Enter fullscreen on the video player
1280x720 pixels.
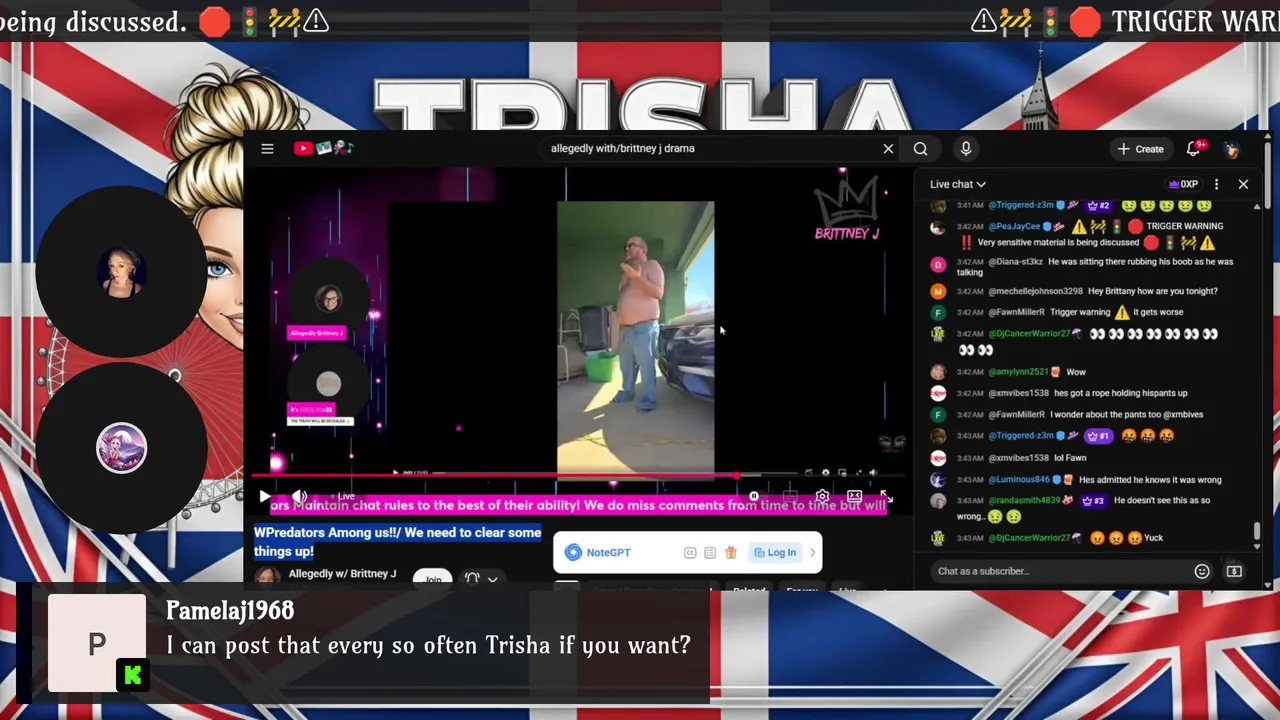[887, 496]
